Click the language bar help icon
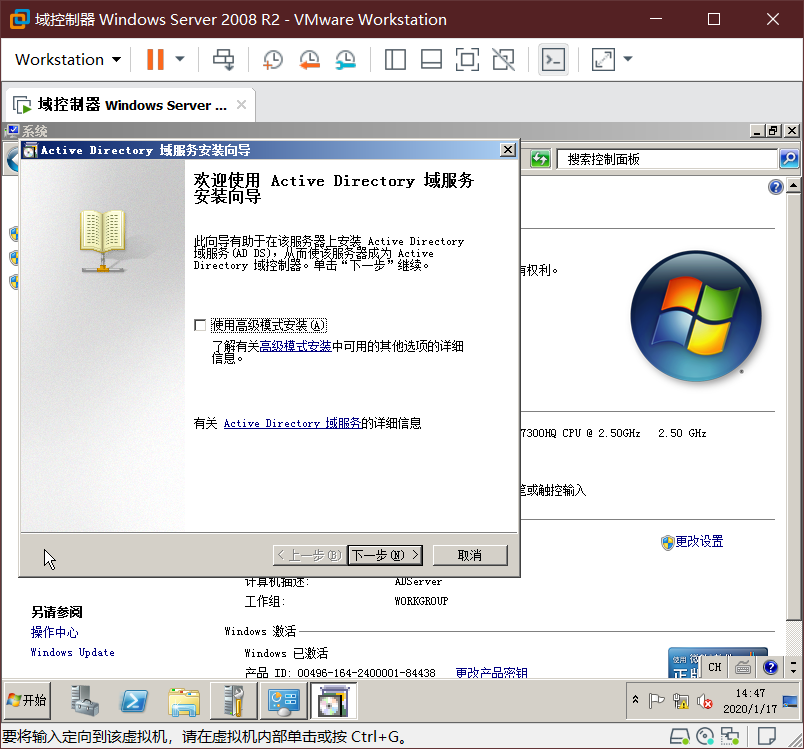804x749 pixels. (770, 667)
